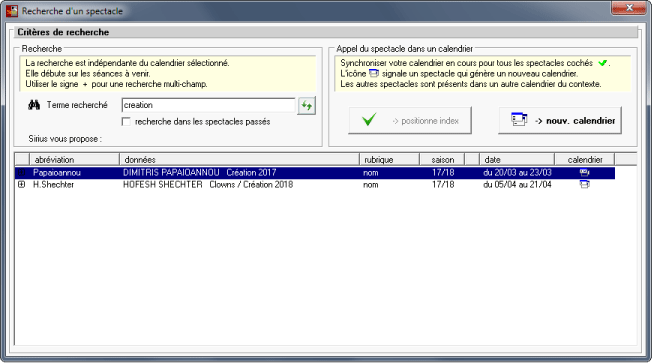Select 'DIMITRIS PAPAIOANNOU Création 2017' cell
This screenshot has width=652, height=363.
(199, 173)
